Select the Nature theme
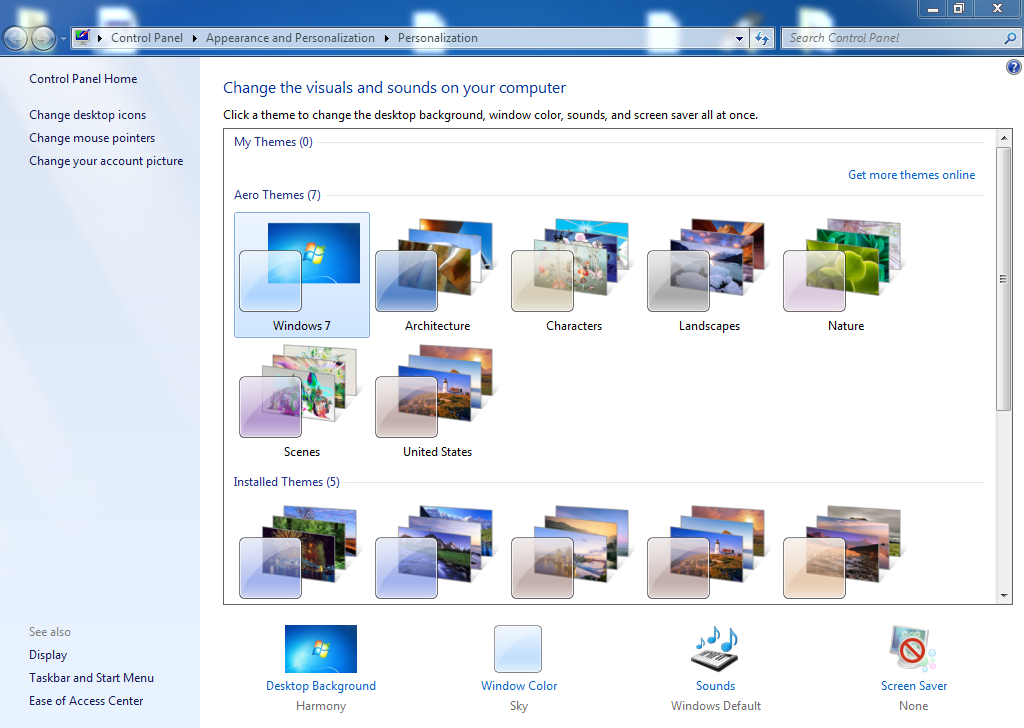The width and height of the screenshot is (1024, 728). 846,275
